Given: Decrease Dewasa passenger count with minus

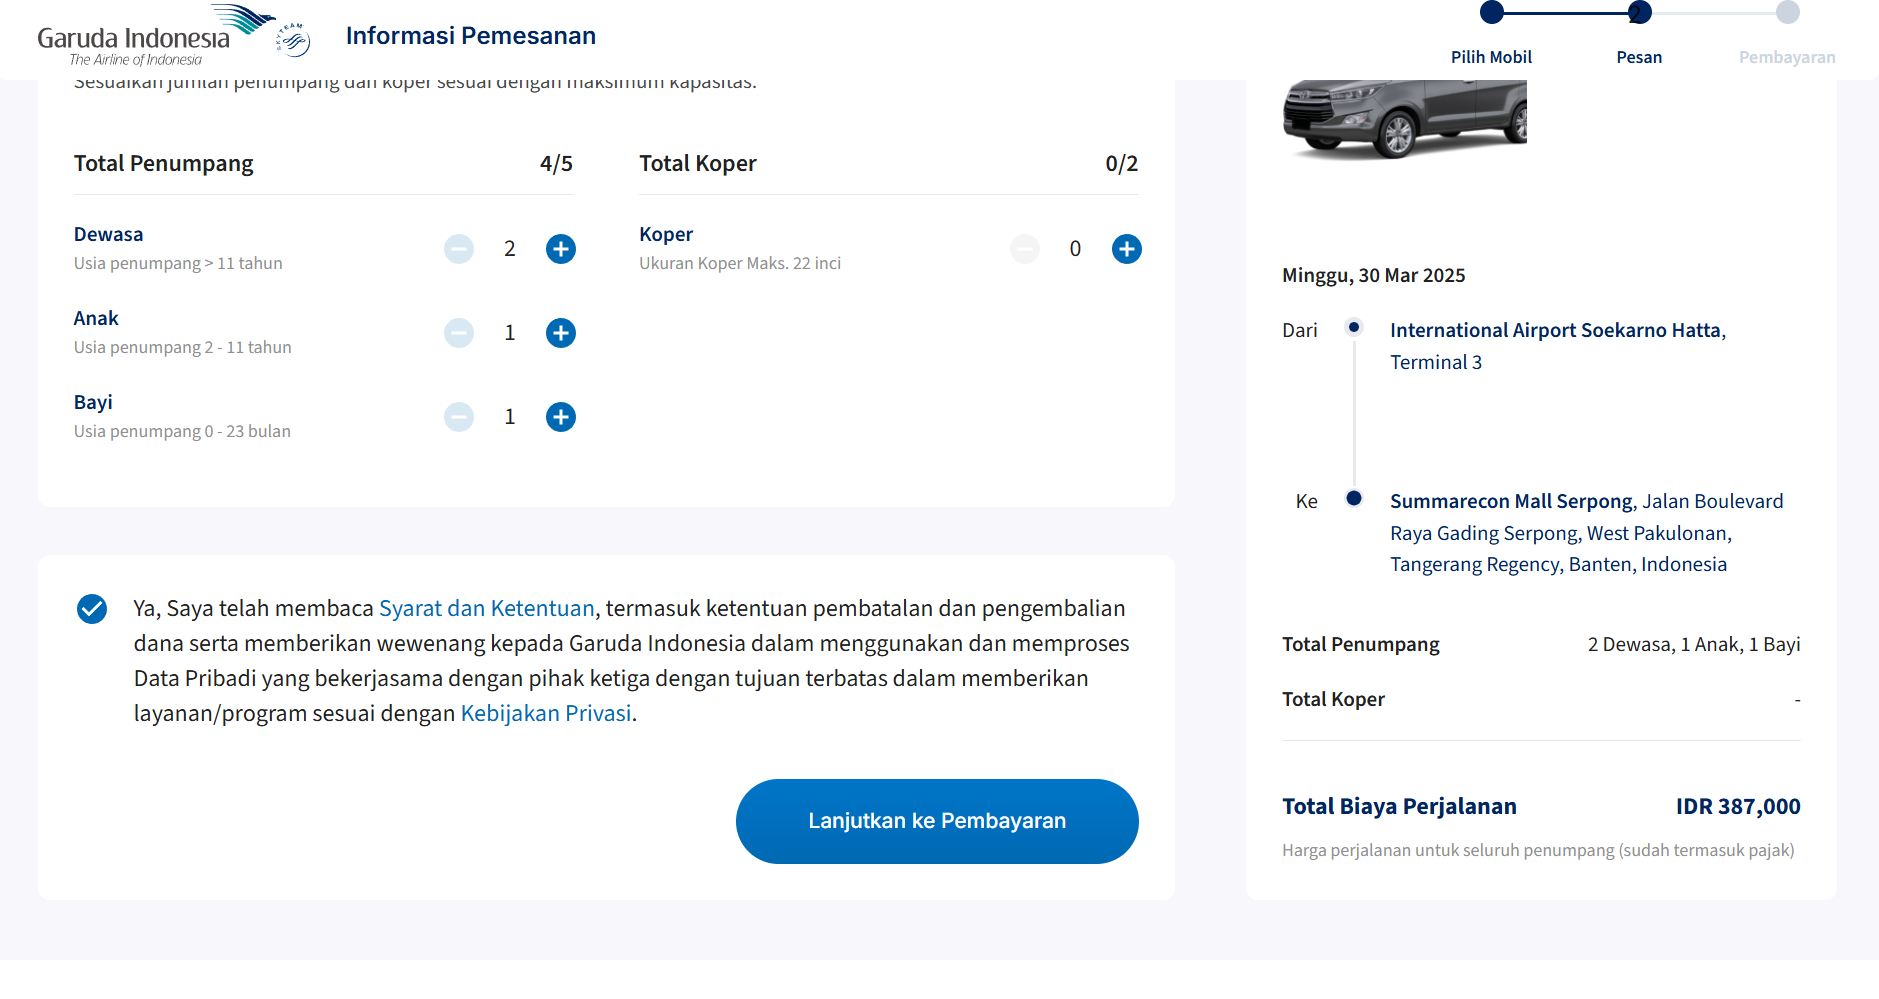Looking at the screenshot, I should (x=459, y=249).
